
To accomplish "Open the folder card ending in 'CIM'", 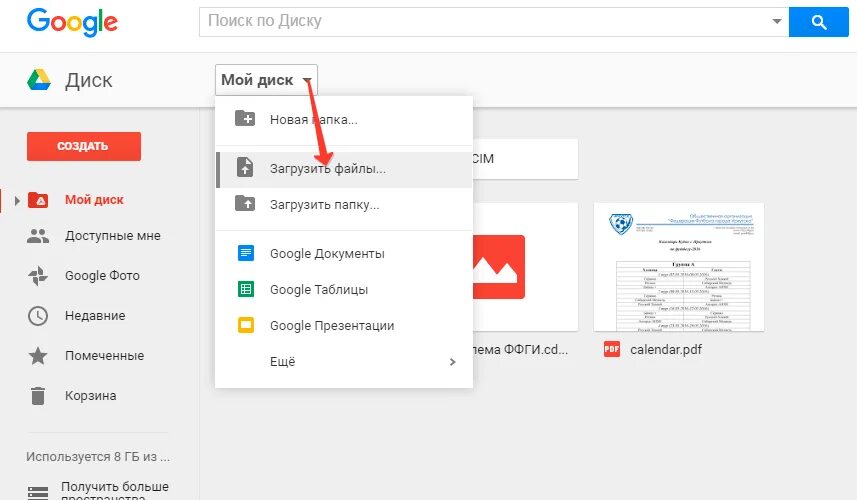I will pos(525,159).
